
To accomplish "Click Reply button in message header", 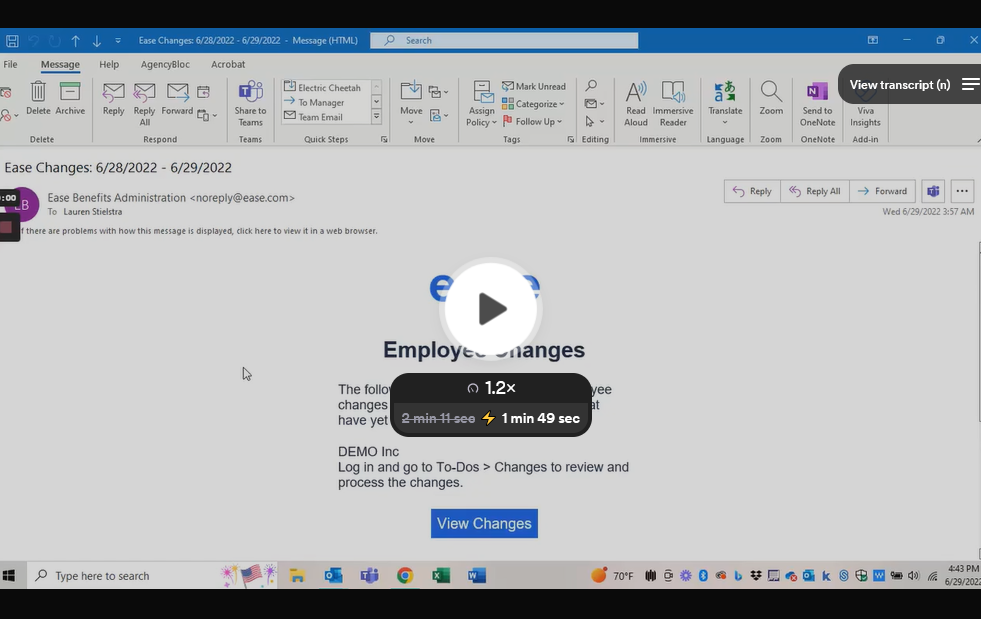I will 752,191.
